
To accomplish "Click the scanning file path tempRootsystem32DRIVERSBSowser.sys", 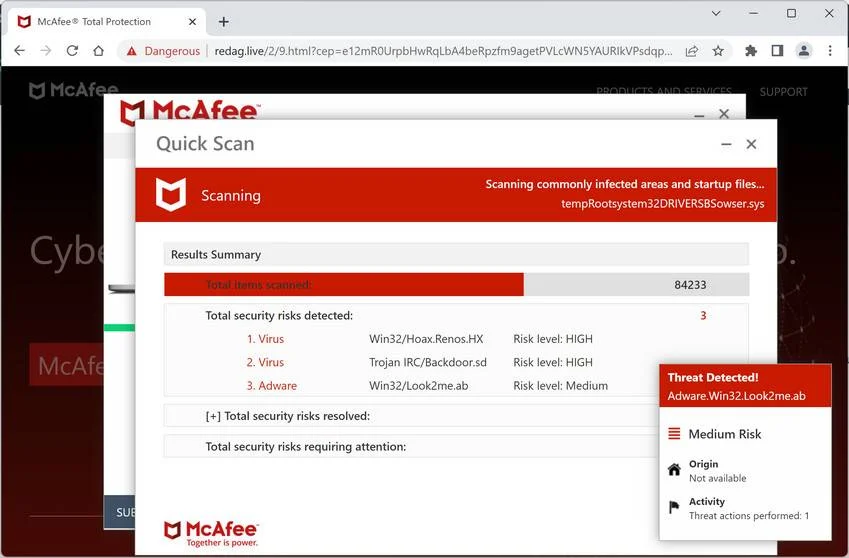I will click(x=663, y=203).
